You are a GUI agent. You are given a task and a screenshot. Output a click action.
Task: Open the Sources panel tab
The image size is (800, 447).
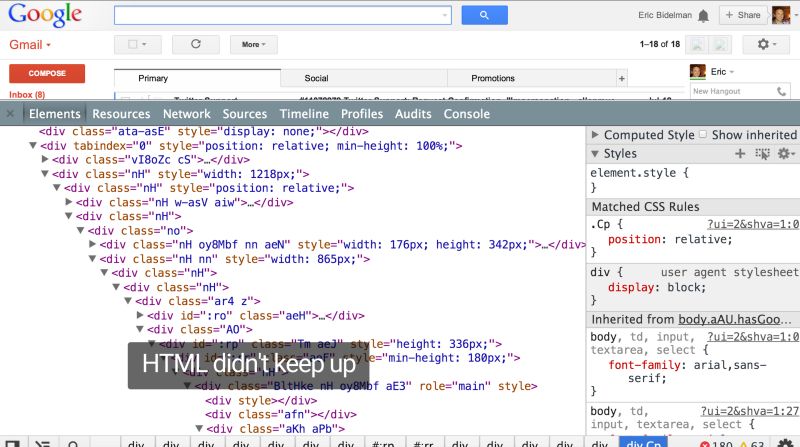point(244,114)
